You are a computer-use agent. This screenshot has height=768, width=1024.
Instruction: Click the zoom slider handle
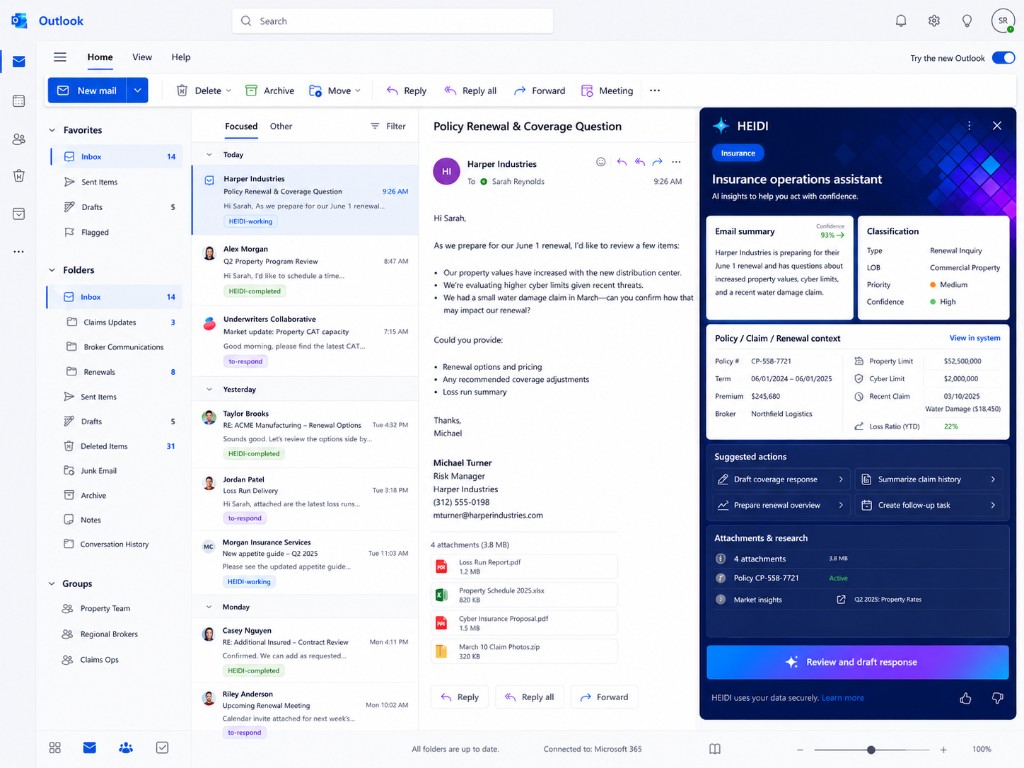pyautogui.click(x=871, y=750)
